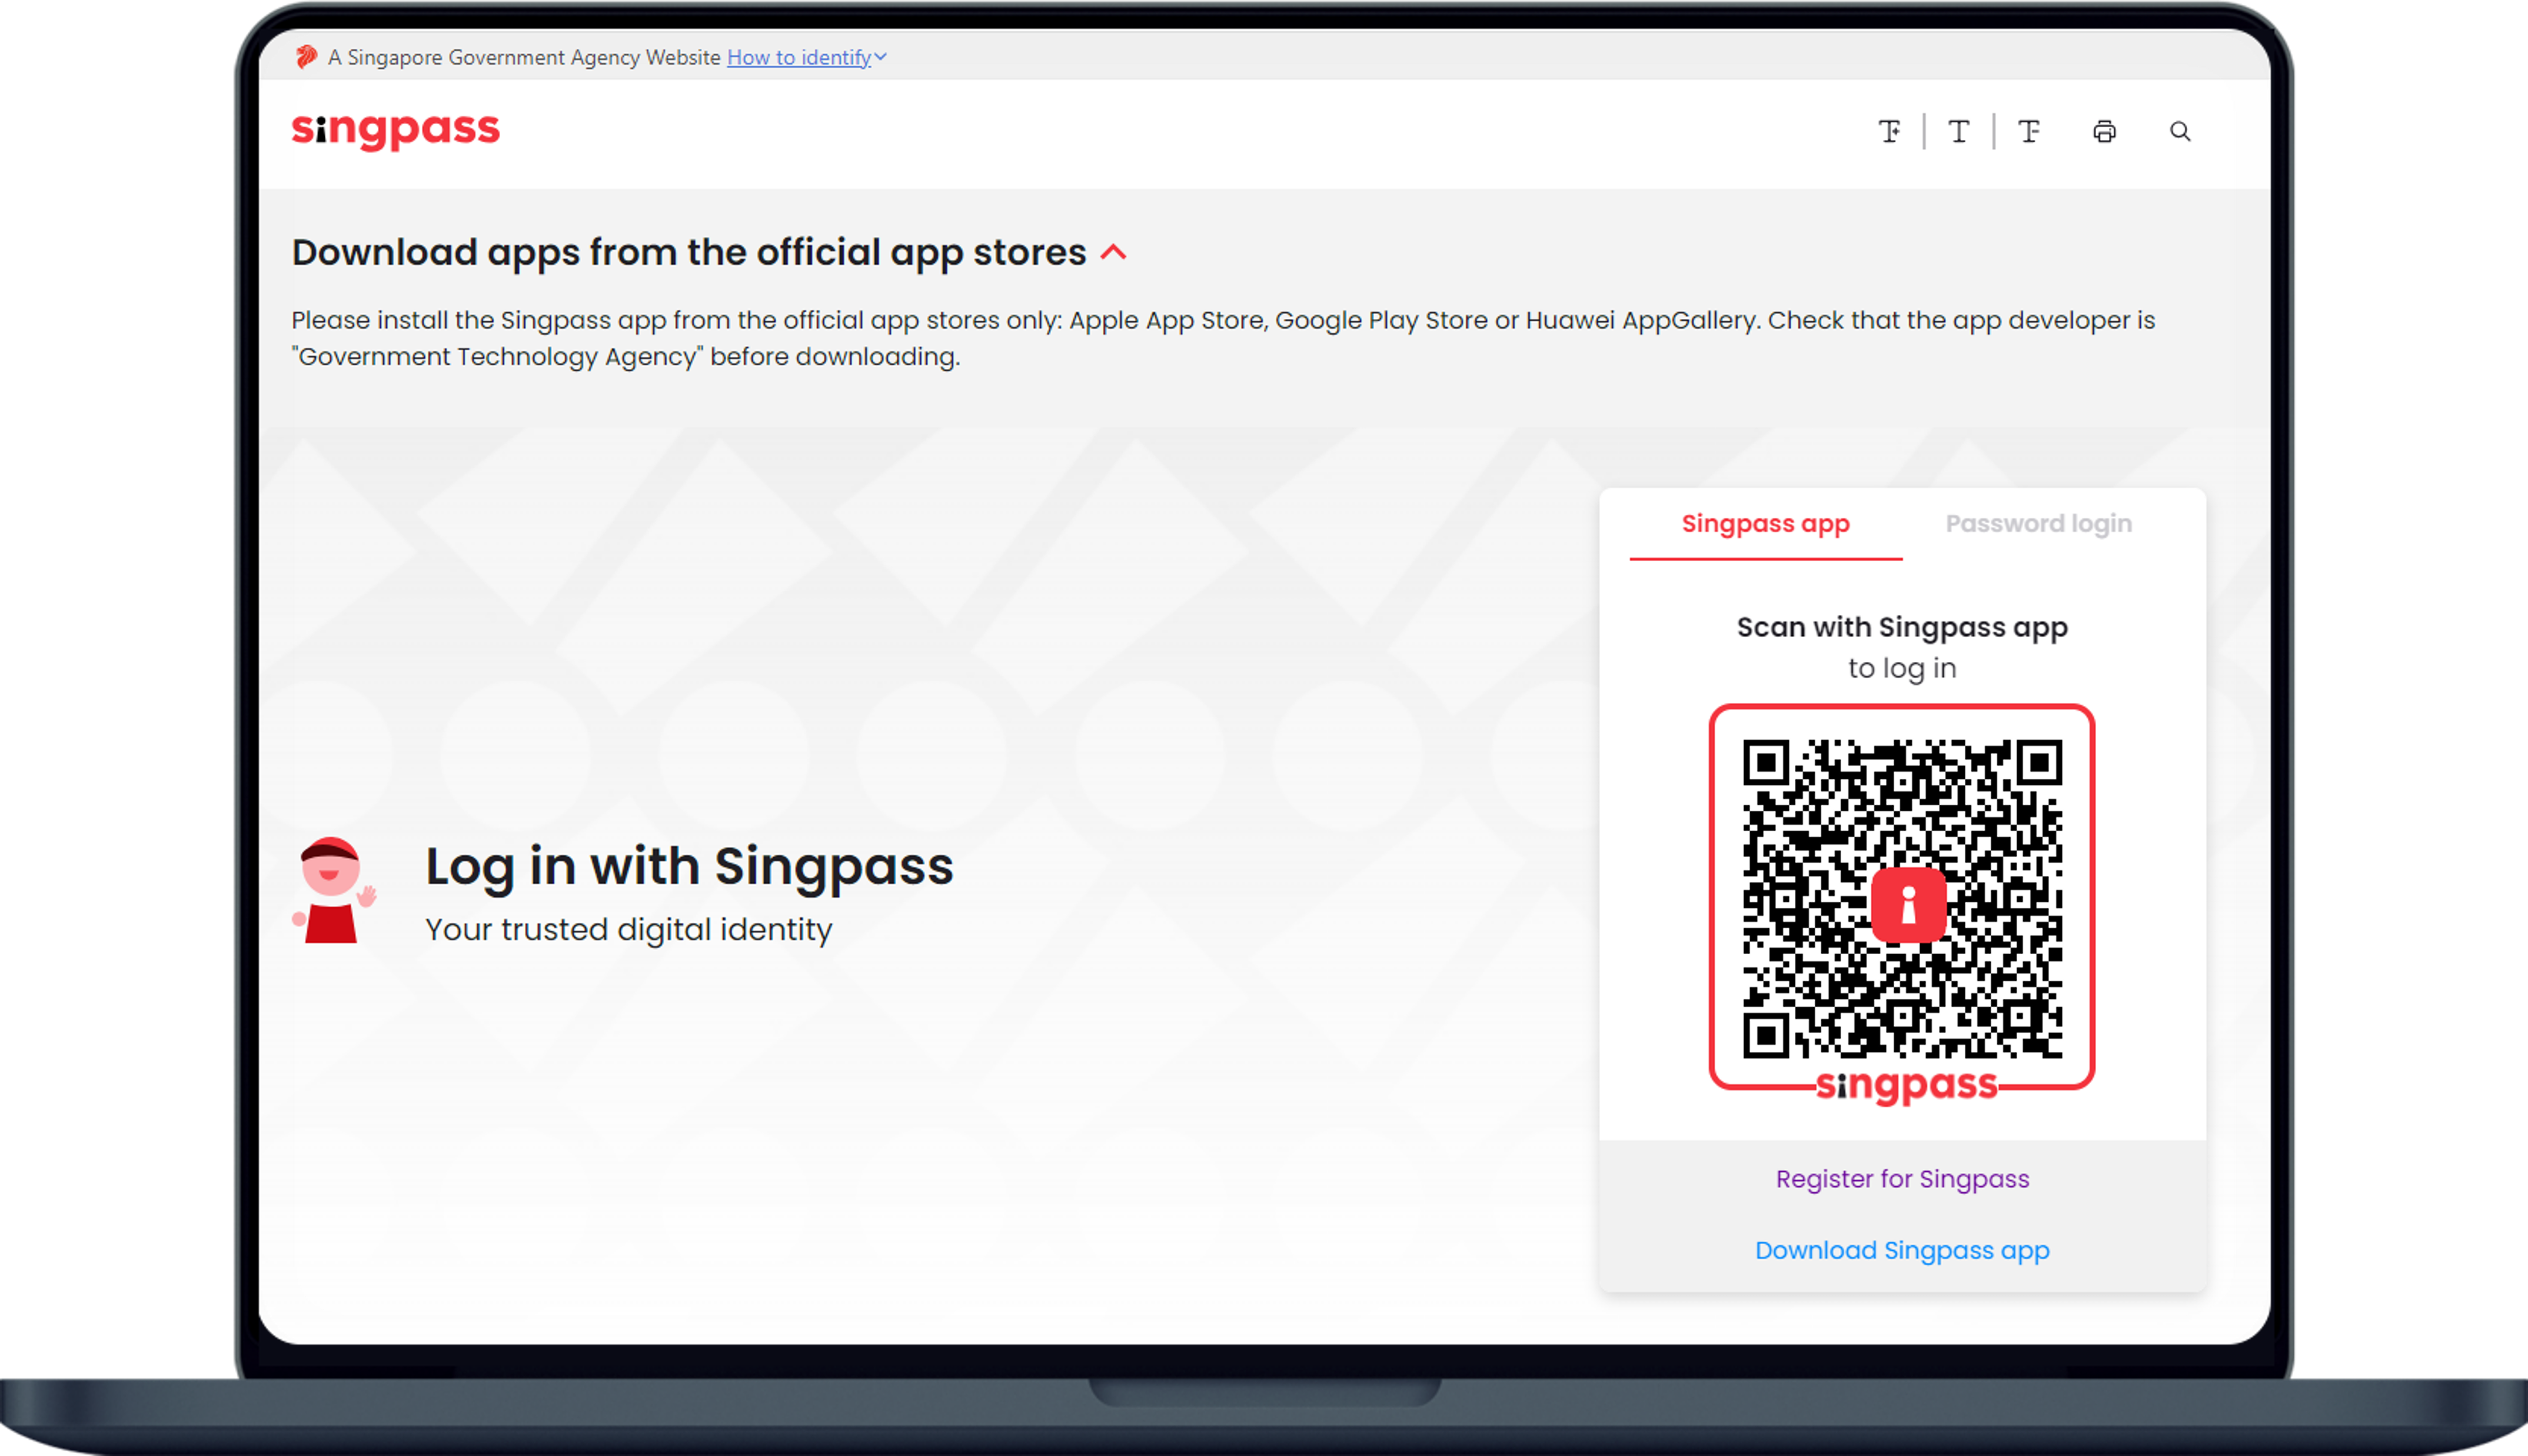The image size is (2528, 1456).
Task: Select the Singpass app tab
Action: click(x=1765, y=524)
